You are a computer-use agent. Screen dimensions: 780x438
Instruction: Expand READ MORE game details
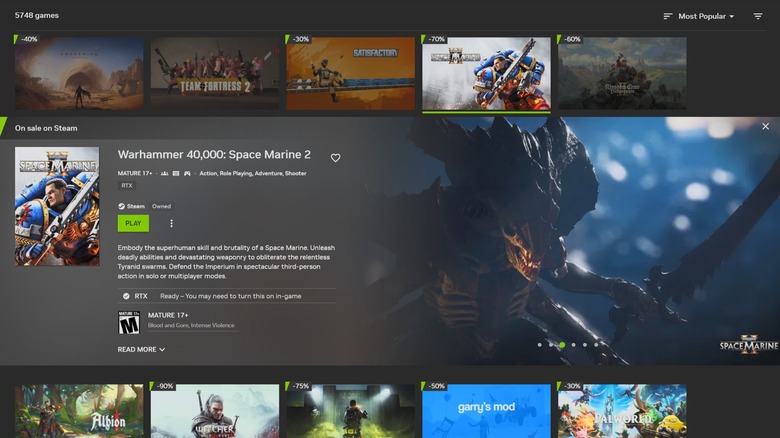click(141, 349)
